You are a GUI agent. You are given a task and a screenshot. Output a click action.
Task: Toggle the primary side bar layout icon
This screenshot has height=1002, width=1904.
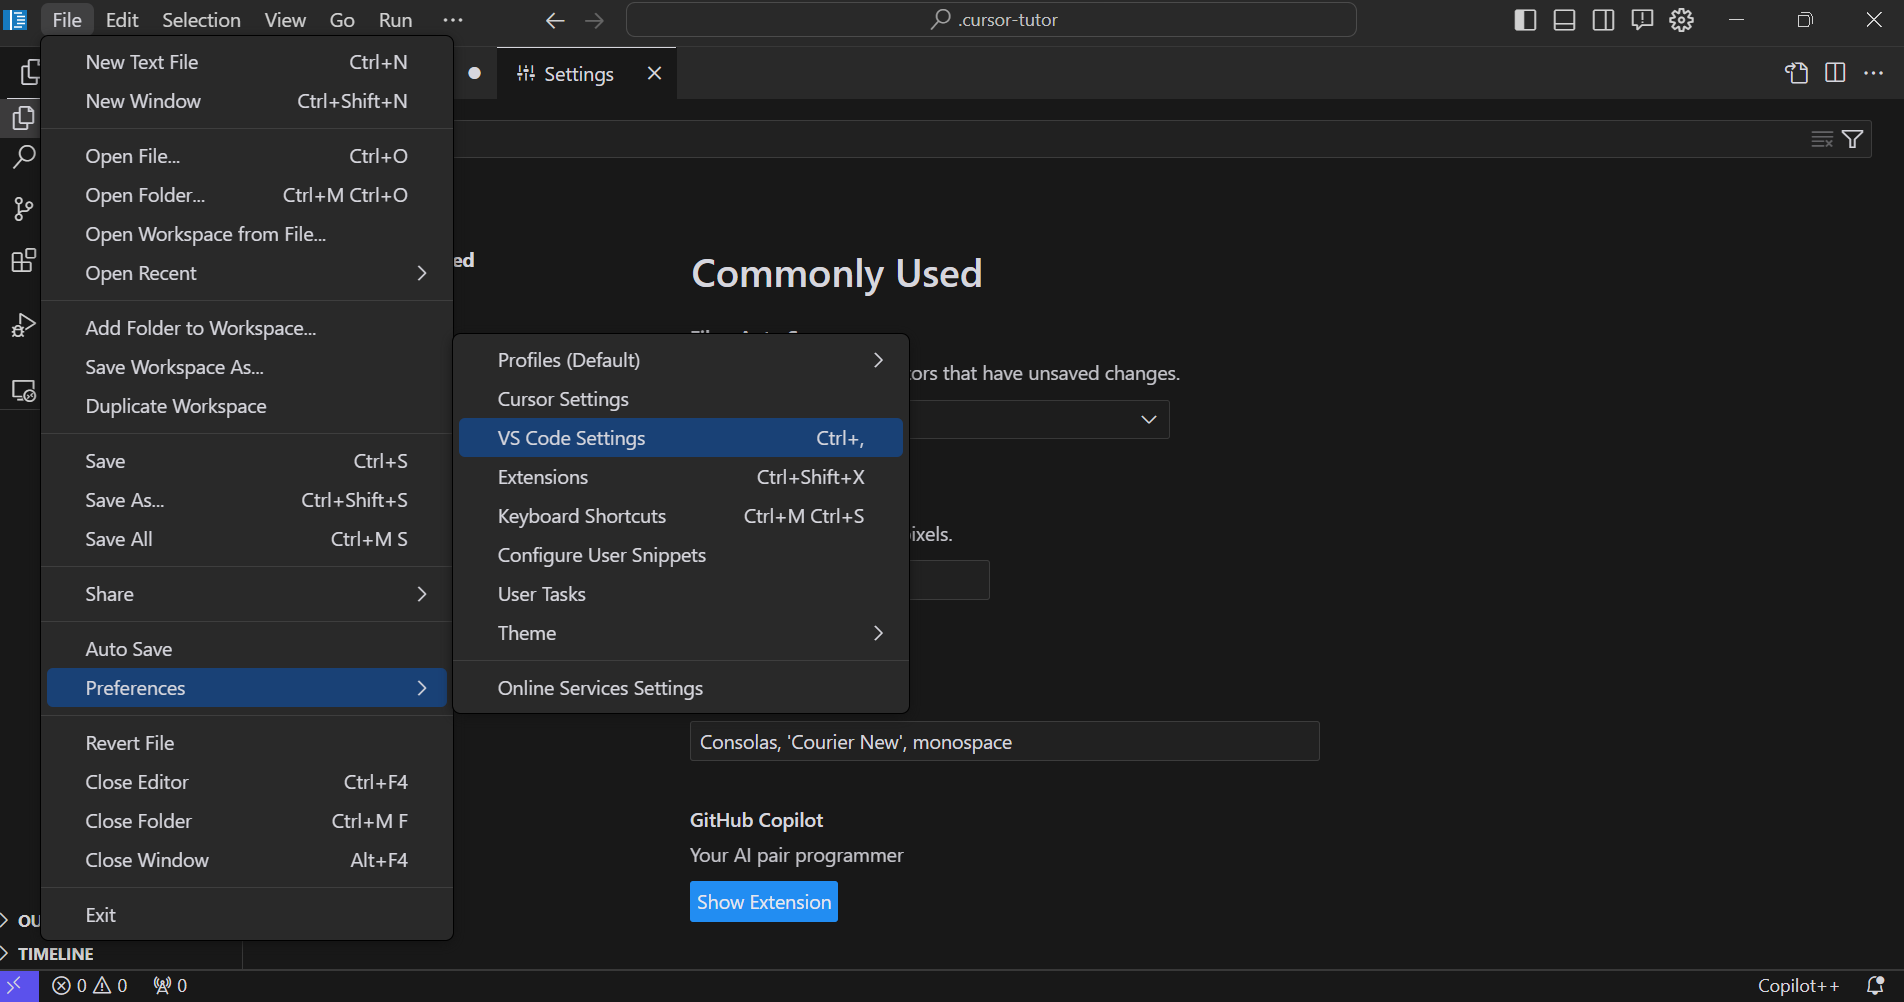coord(1525,20)
